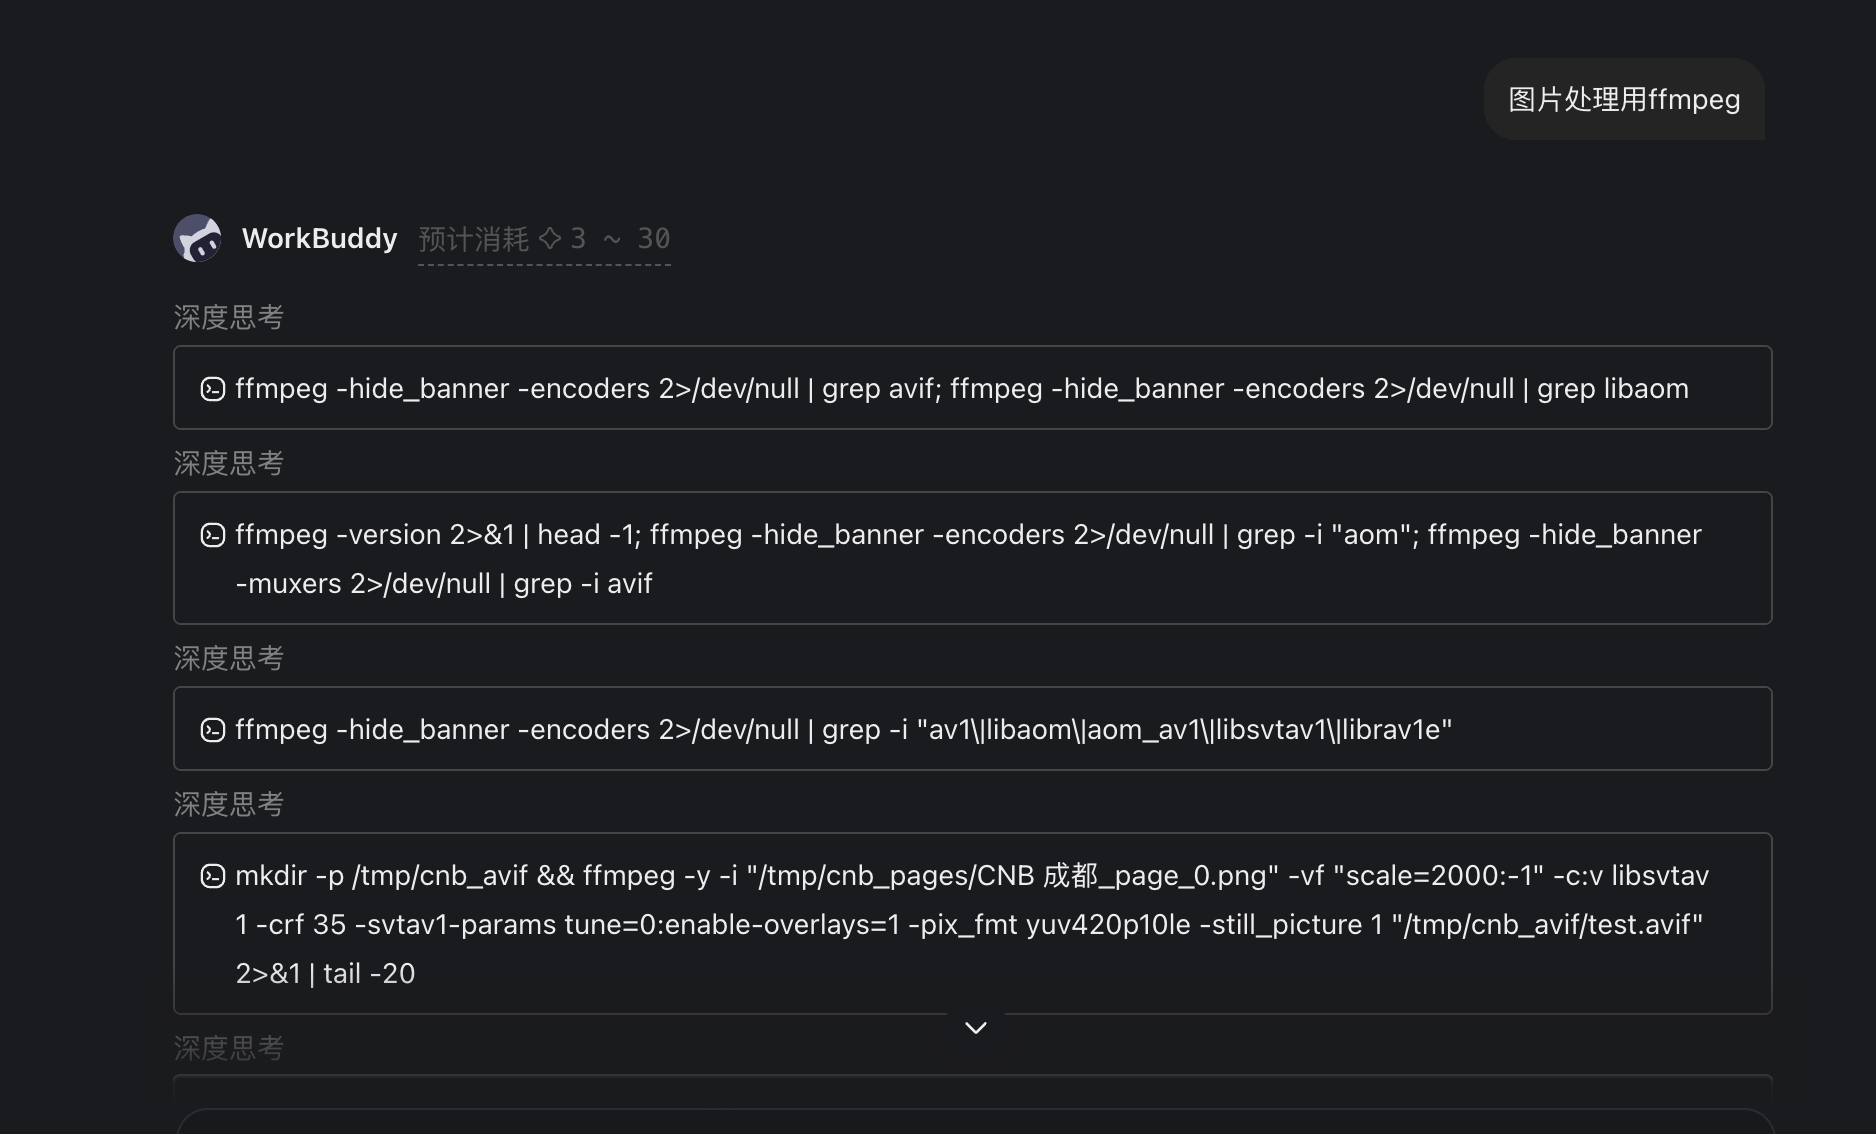This screenshot has height=1134, width=1876.
Task: Click the message input box at bottom
Action: click(976, 1122)
